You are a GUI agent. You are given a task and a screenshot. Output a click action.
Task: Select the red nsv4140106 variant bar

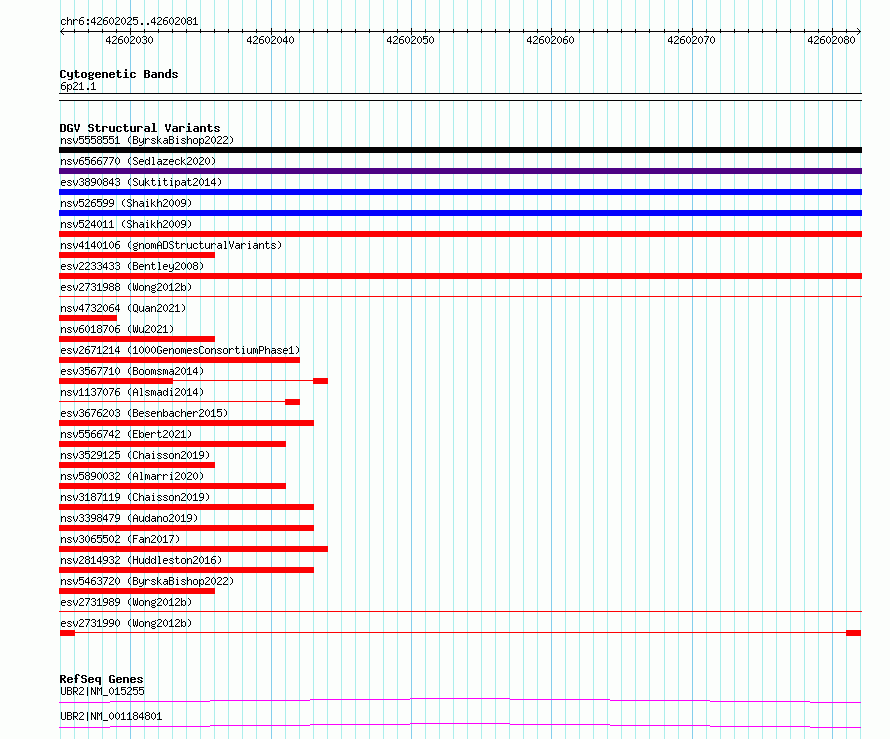point(137,255)
